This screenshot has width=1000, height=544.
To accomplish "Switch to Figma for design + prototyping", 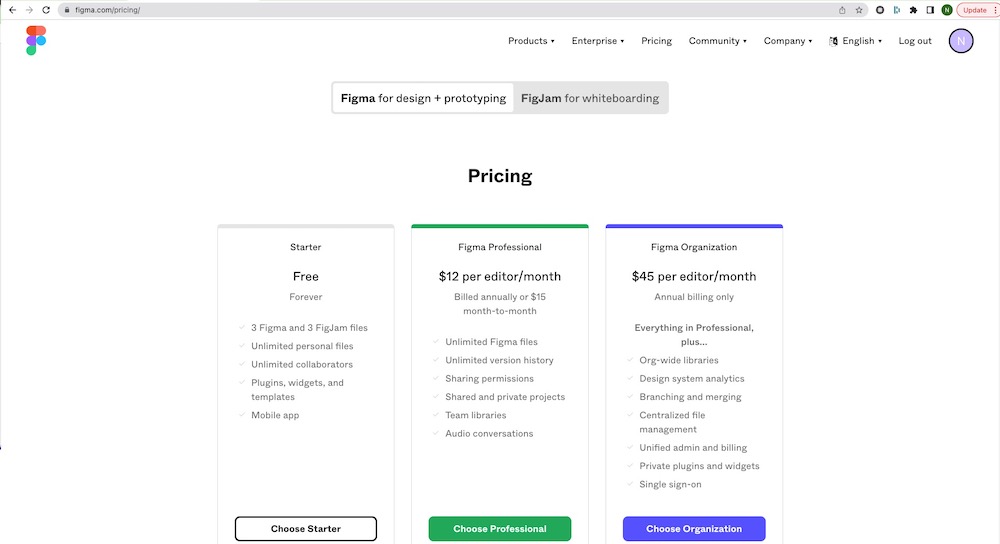I will pos(423,98).
